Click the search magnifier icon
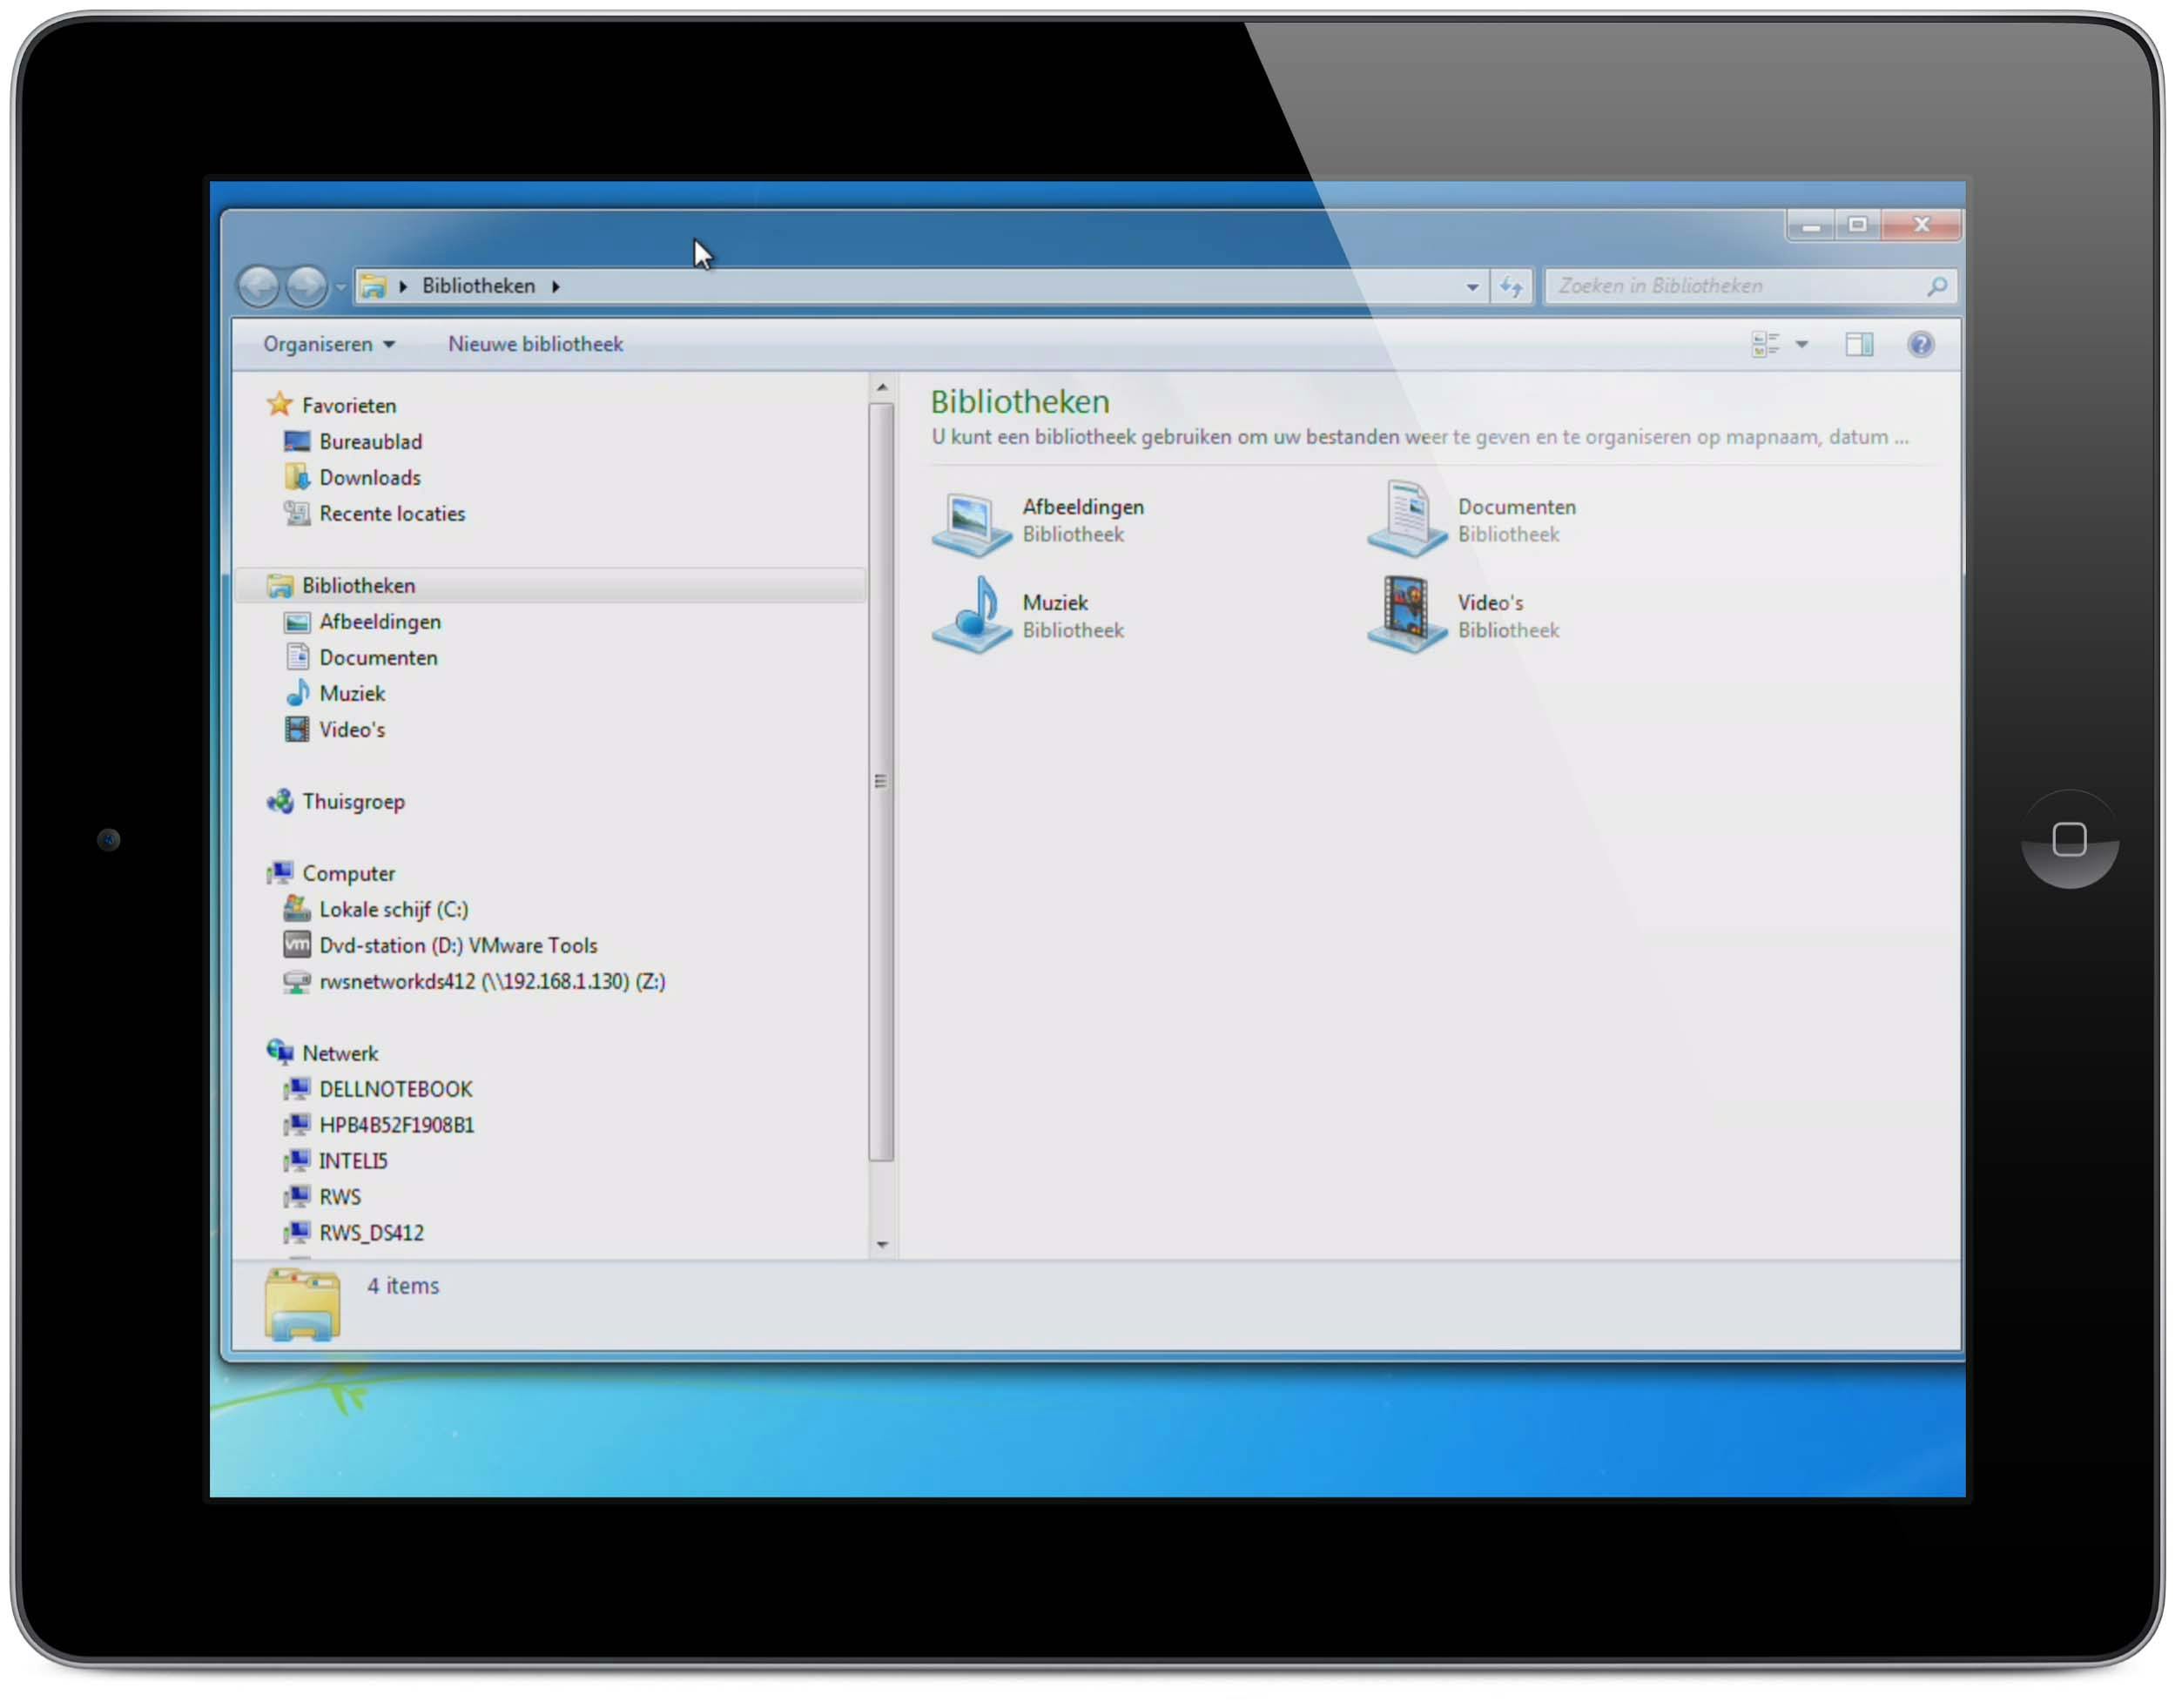Image resolution: width=2175 pixels, height=1708 pixels. pyautogui.click(x=1937, y=287)
